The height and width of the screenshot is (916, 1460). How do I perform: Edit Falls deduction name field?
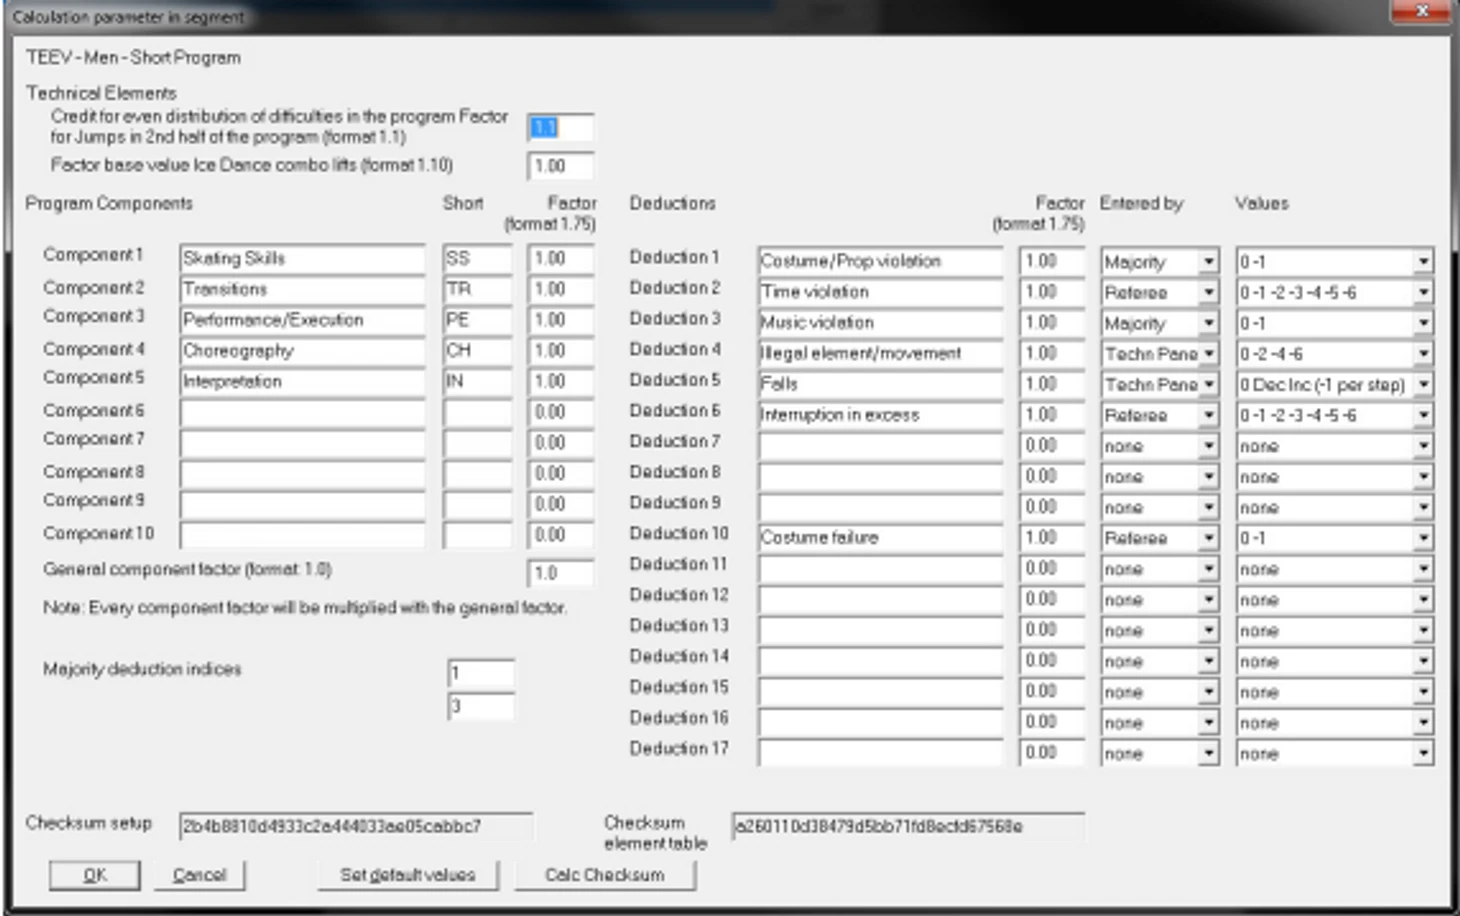880,384
